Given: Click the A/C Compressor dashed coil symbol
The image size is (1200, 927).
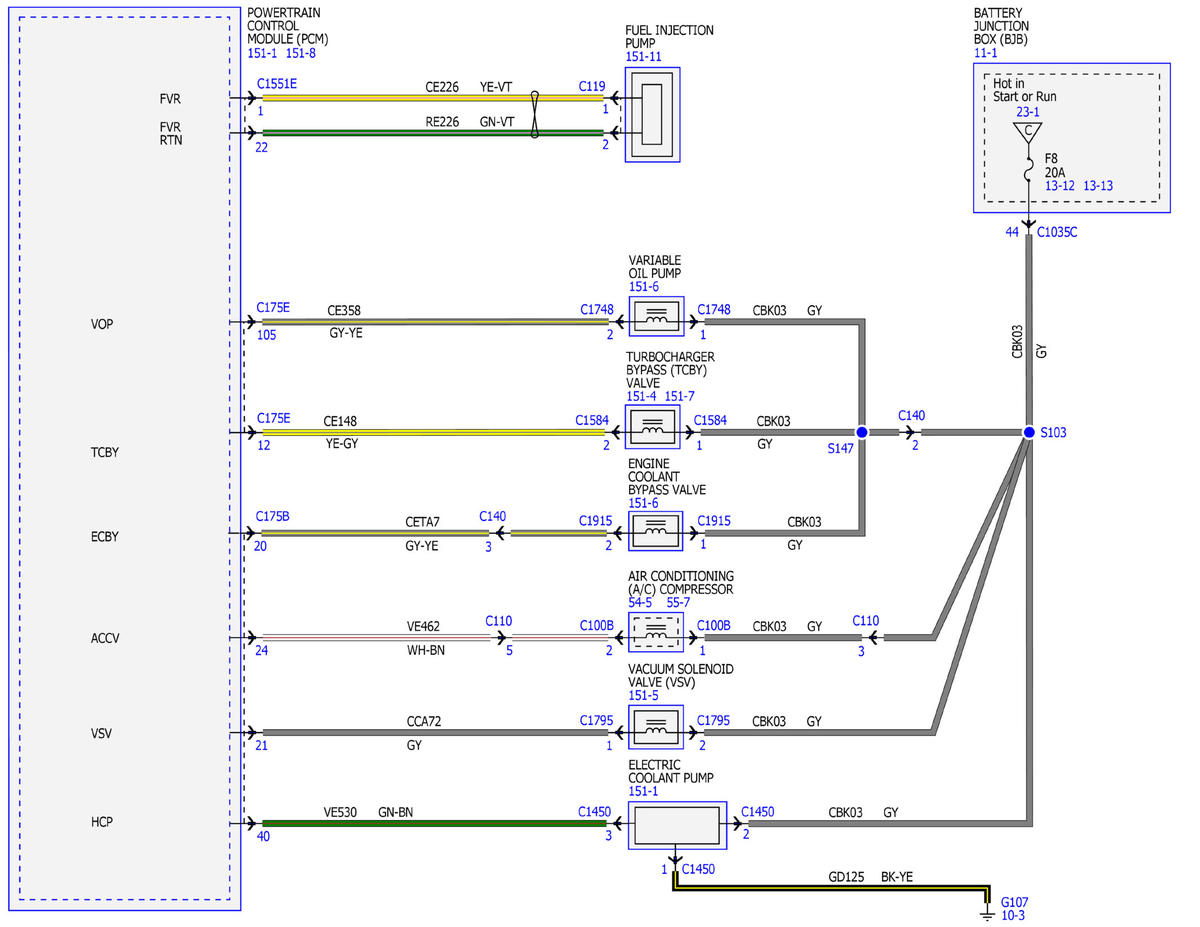Looking at the screenshot, I should pos(655,635).
